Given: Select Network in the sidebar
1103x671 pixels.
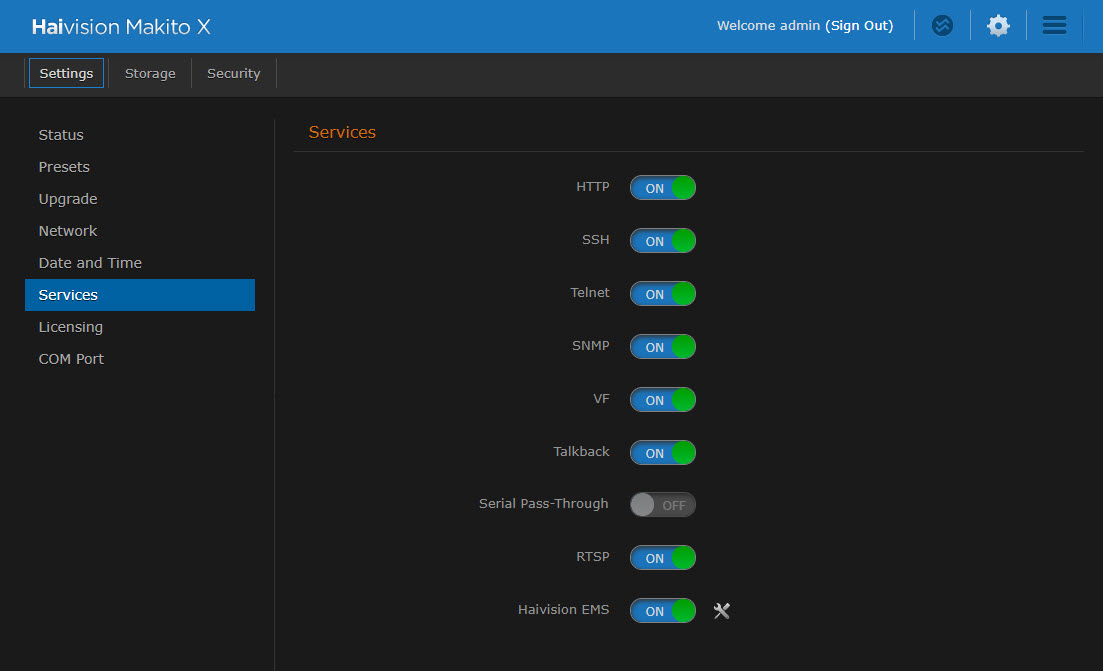Looking at the screenshot, I should (x=68, y=230).
